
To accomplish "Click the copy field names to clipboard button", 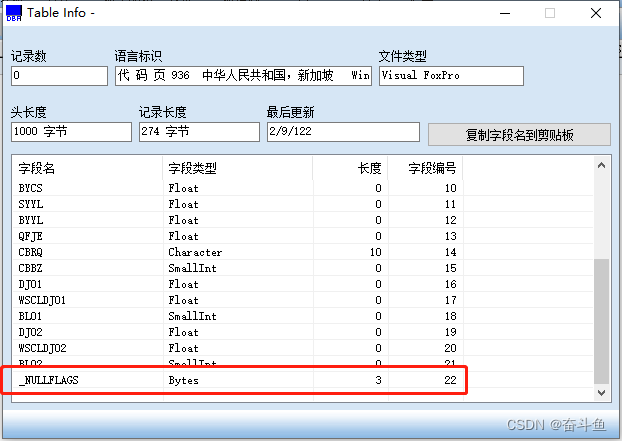I will [519, 135].
